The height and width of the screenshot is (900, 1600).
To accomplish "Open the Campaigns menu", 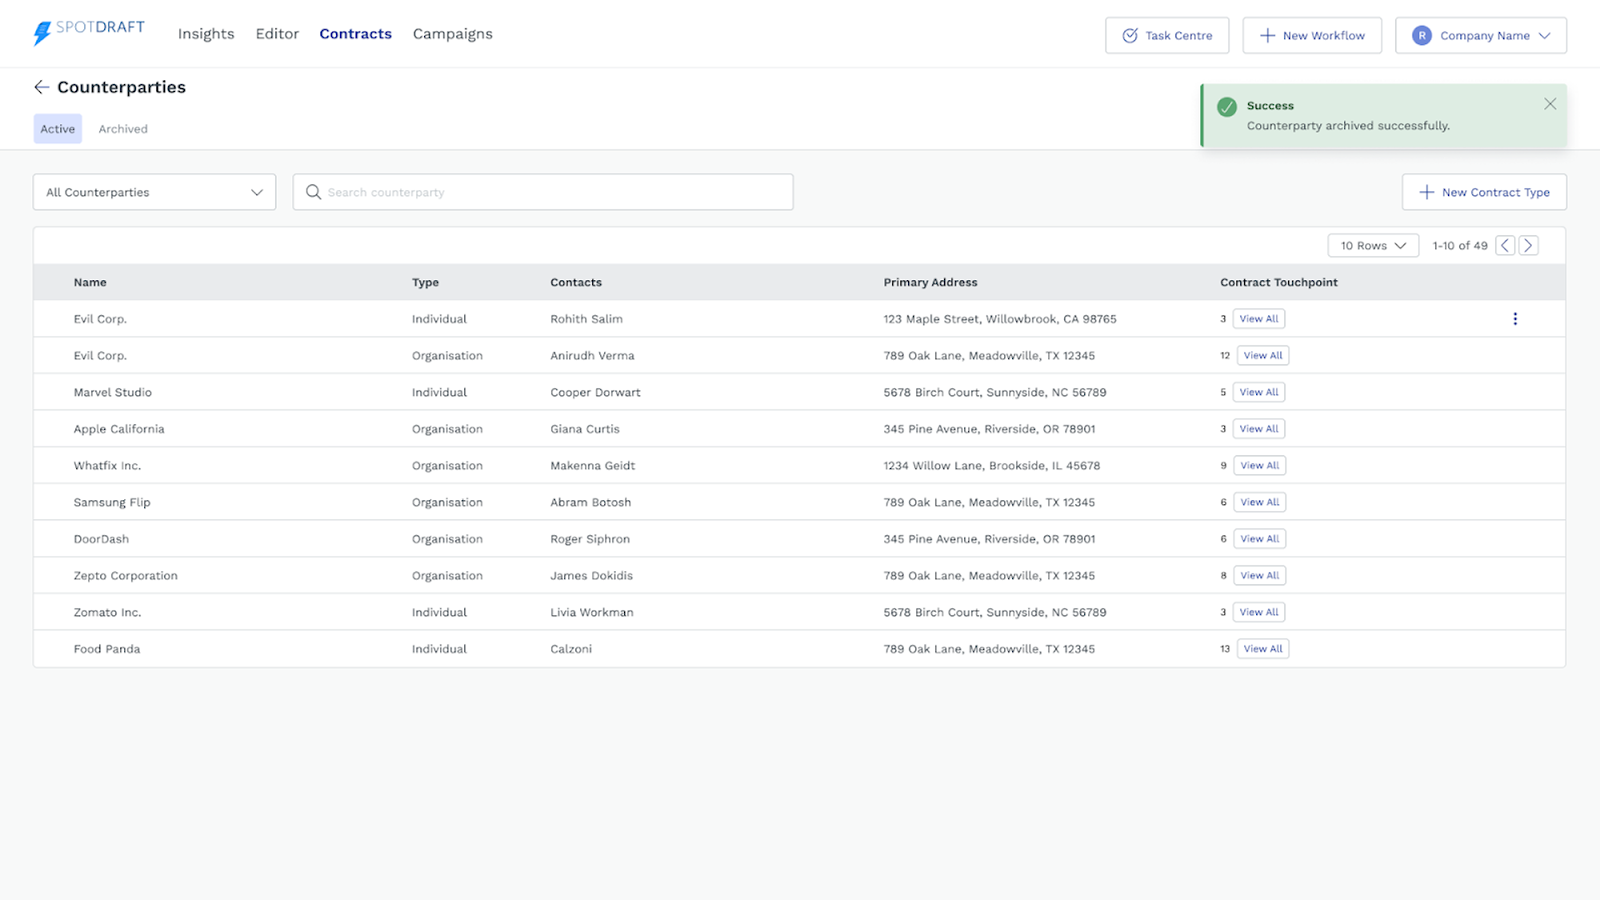I will pos(452,34).
